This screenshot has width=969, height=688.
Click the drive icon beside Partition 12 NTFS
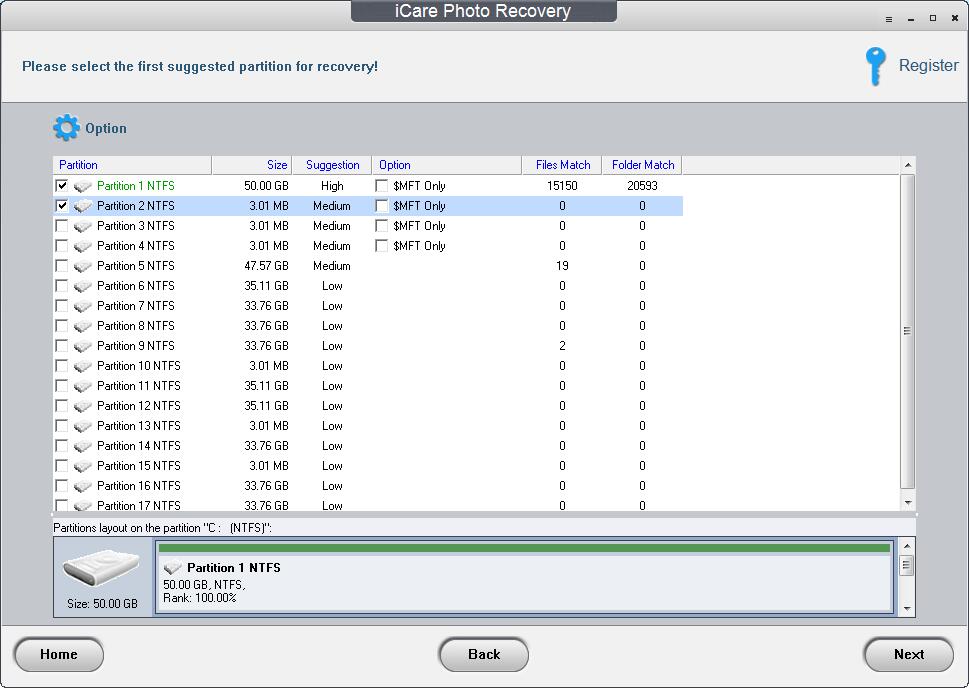coord(82,406)
